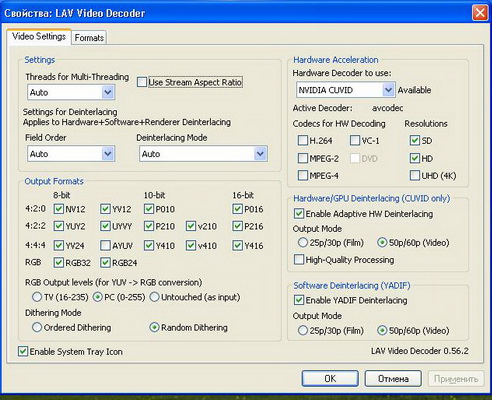Switch to the Formats tab
This screenshot has width=492, height=400.
[89, 38]
